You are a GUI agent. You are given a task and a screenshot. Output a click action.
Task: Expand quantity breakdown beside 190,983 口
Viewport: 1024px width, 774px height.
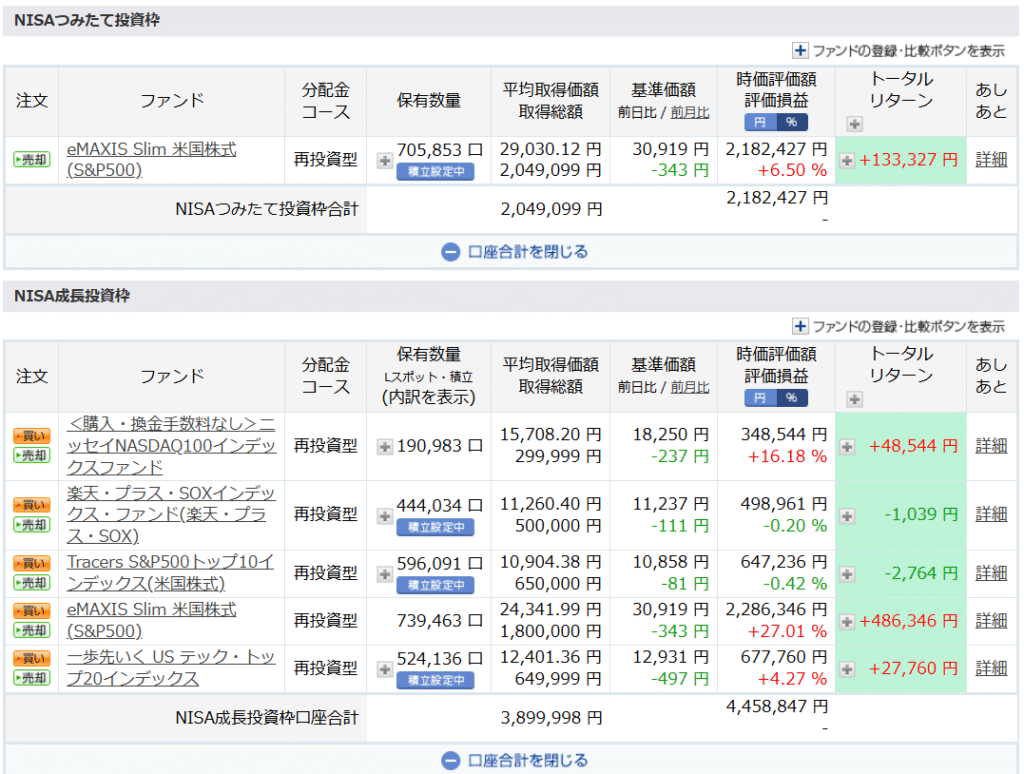(385, 447)
